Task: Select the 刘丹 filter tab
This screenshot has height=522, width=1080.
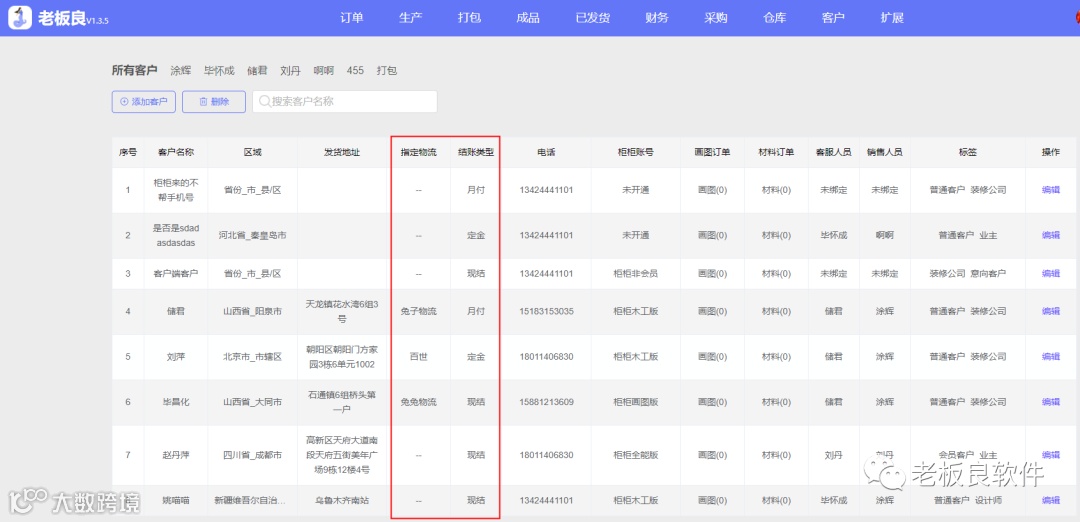Action: [x=290, y=70]
